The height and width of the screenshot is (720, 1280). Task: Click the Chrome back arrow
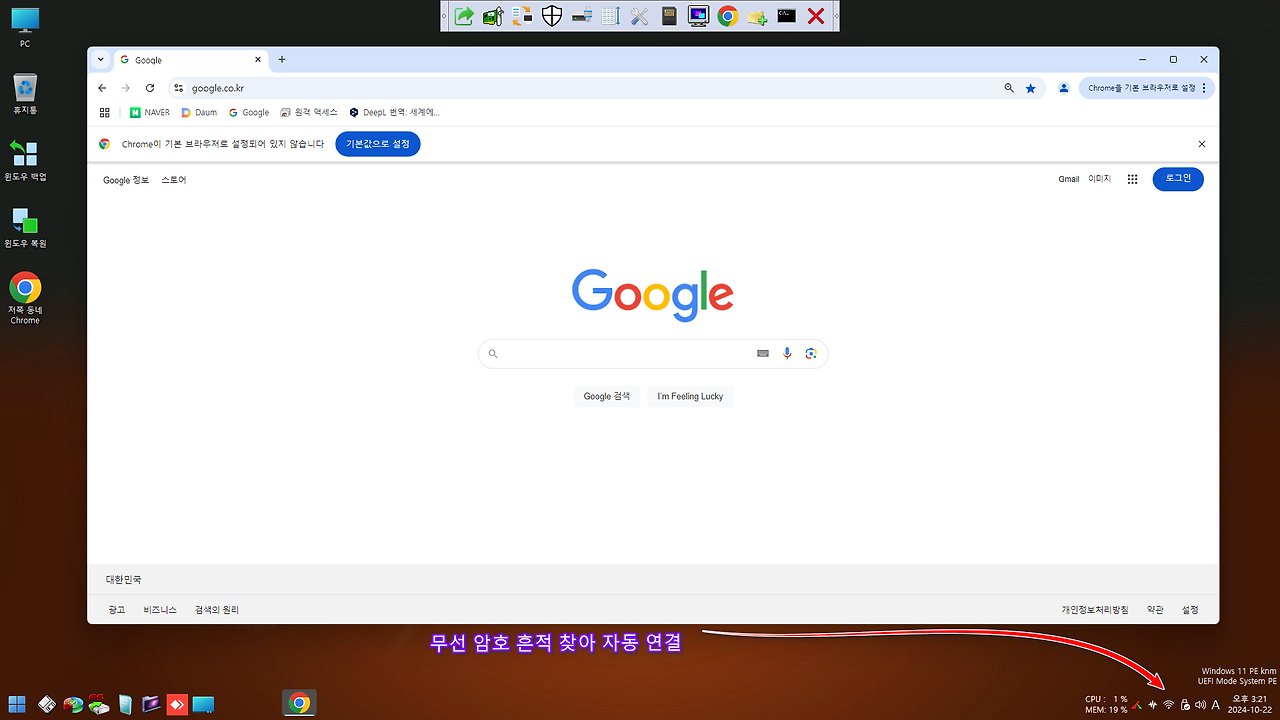[102, 88]
